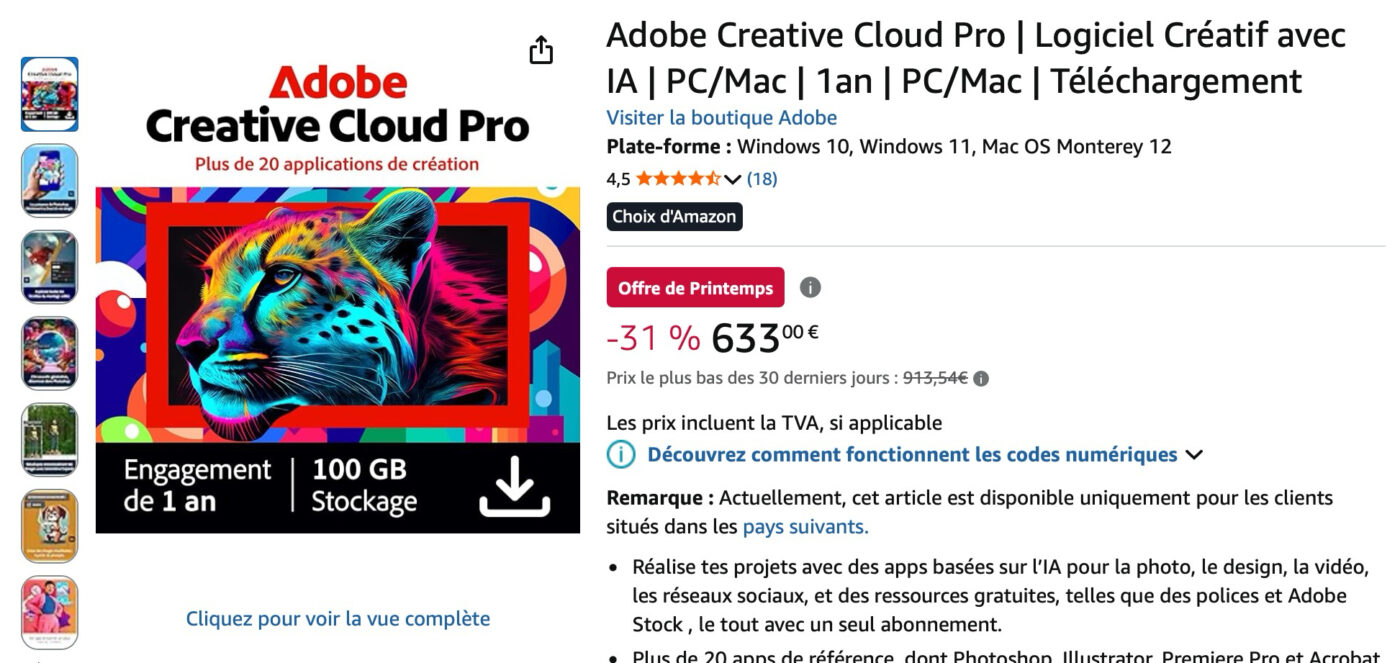
Task: Click info icon next to Offre de Printemps
Action: click(x=811, y=288)
